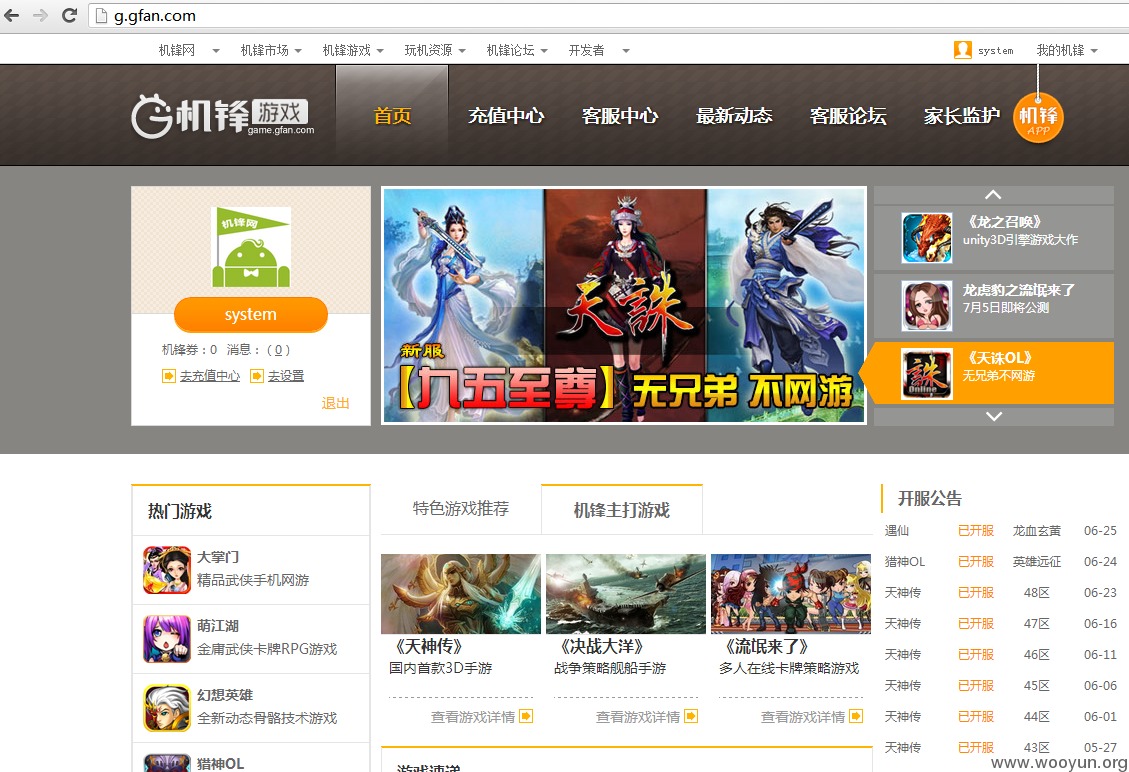Viewport: 1129px width, 772px height.
Task: Click the 龙虎豹之流氓来了 girl icon
Action: click(x=927, y=306)
